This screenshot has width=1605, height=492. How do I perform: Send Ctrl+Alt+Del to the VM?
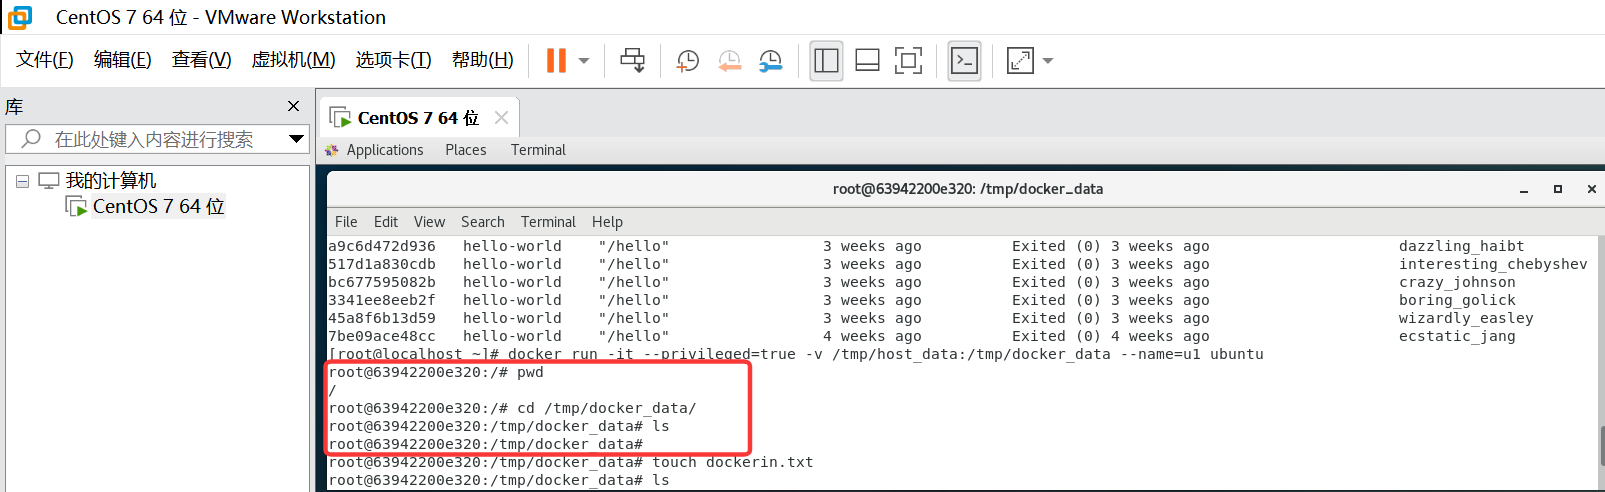point(633,61)
